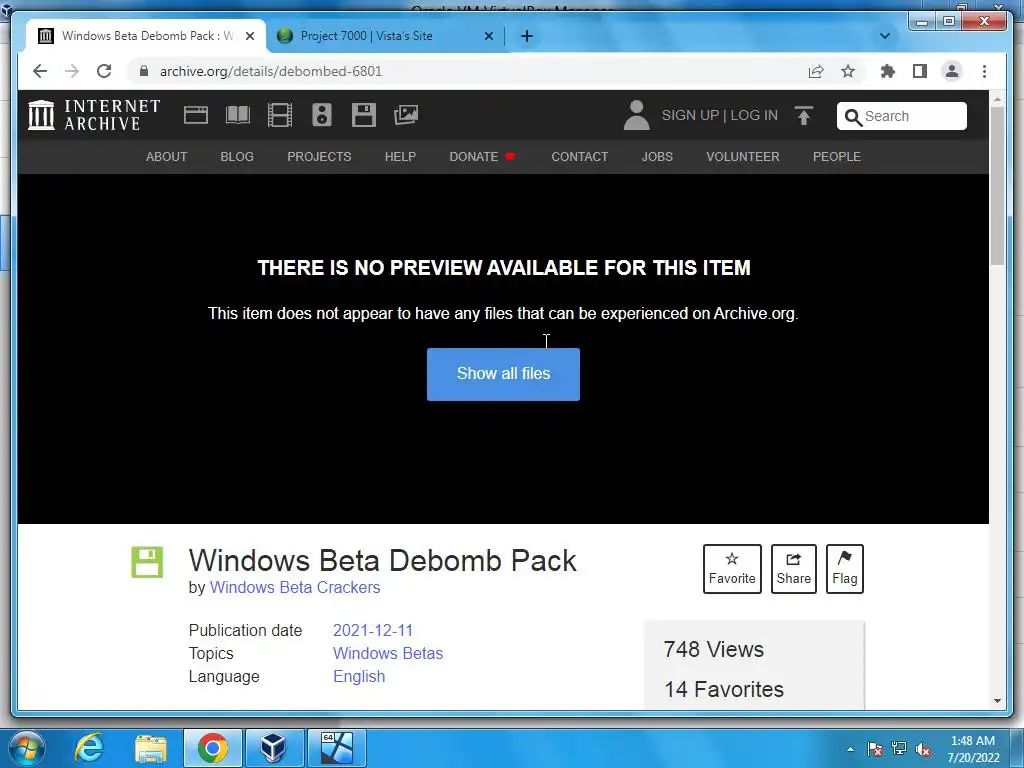This screenshot has width=1024, height=768.
Task: Click the Action Center flag tray icon
Action: click(x=874, y=749)
